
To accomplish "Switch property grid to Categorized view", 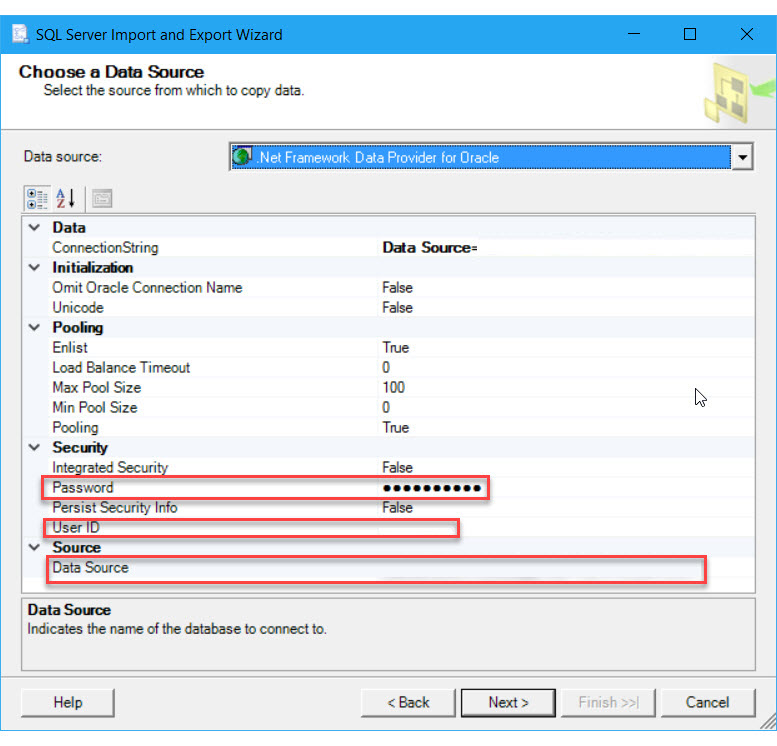I will click(37, 199).
